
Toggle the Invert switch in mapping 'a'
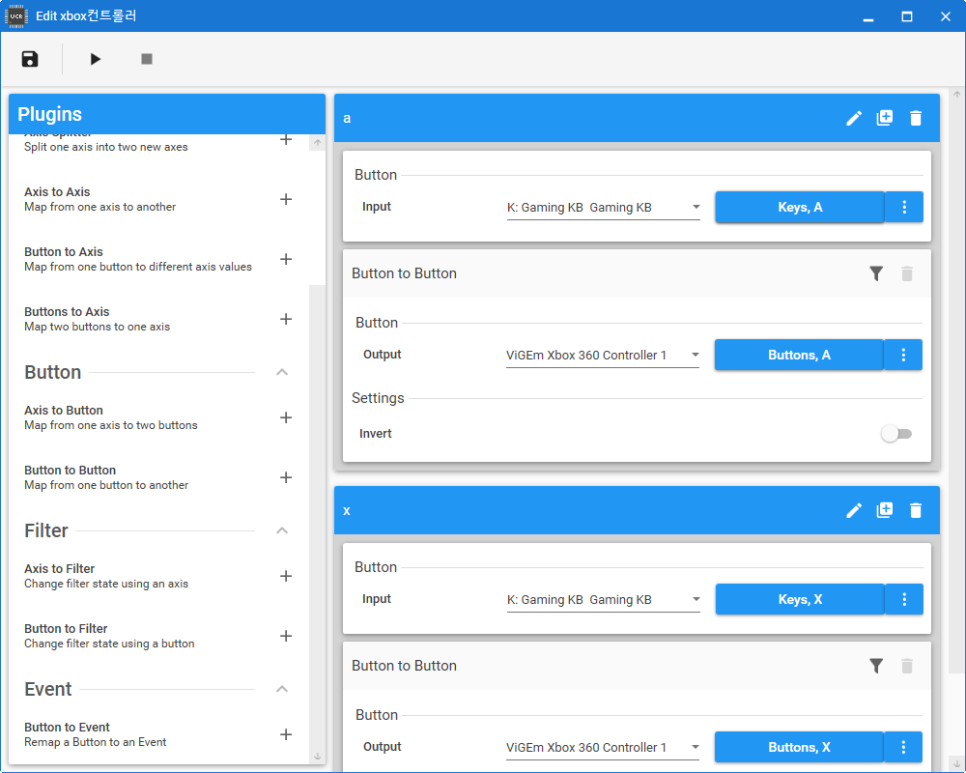pos(896,434)
